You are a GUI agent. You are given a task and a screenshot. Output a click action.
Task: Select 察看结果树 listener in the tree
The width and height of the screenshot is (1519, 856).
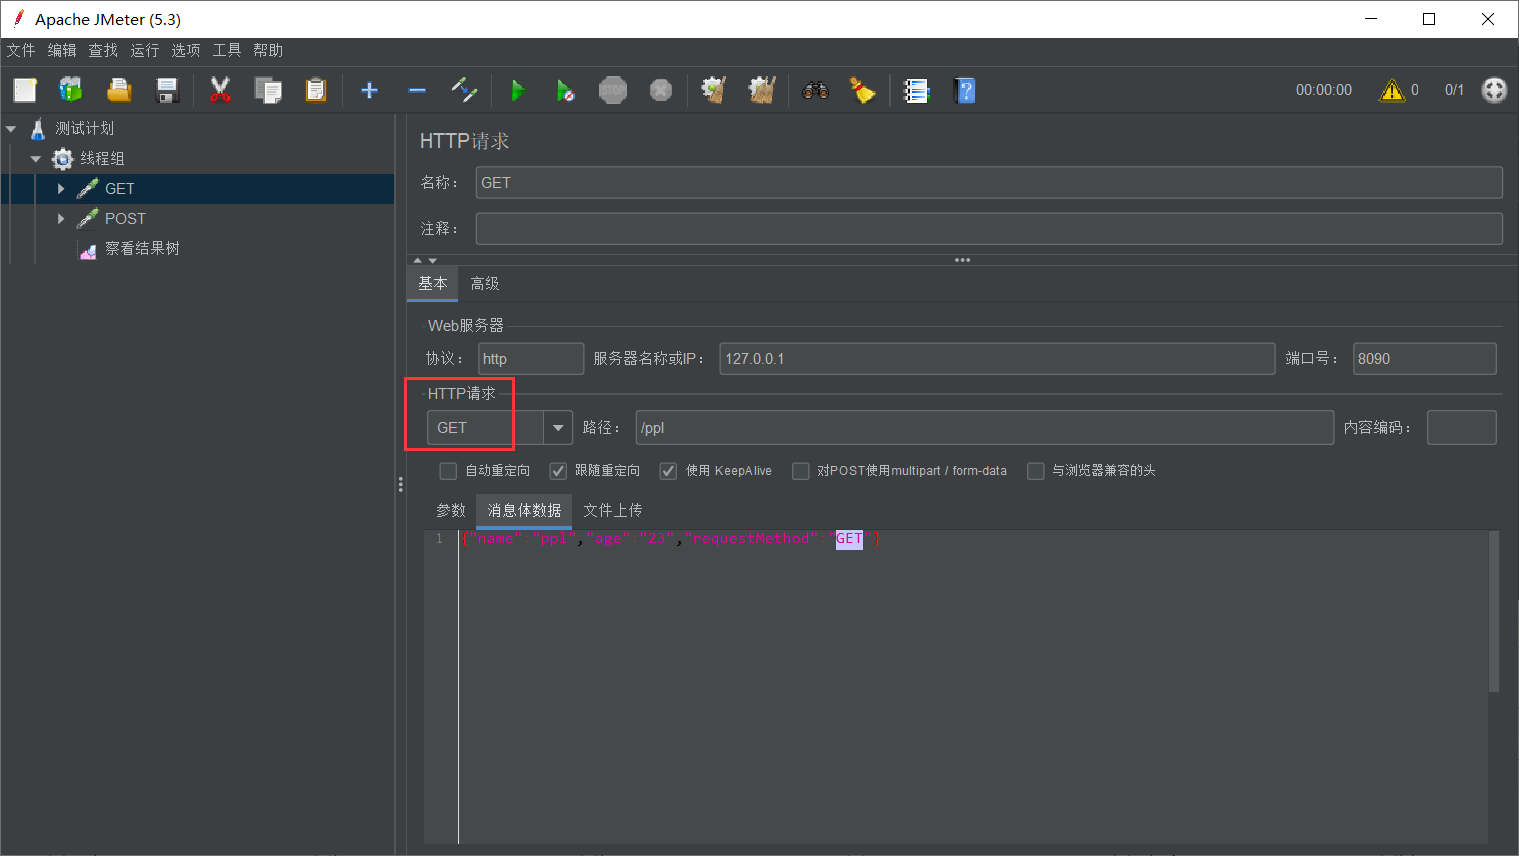pyautogui.click(x=142, y=248)
